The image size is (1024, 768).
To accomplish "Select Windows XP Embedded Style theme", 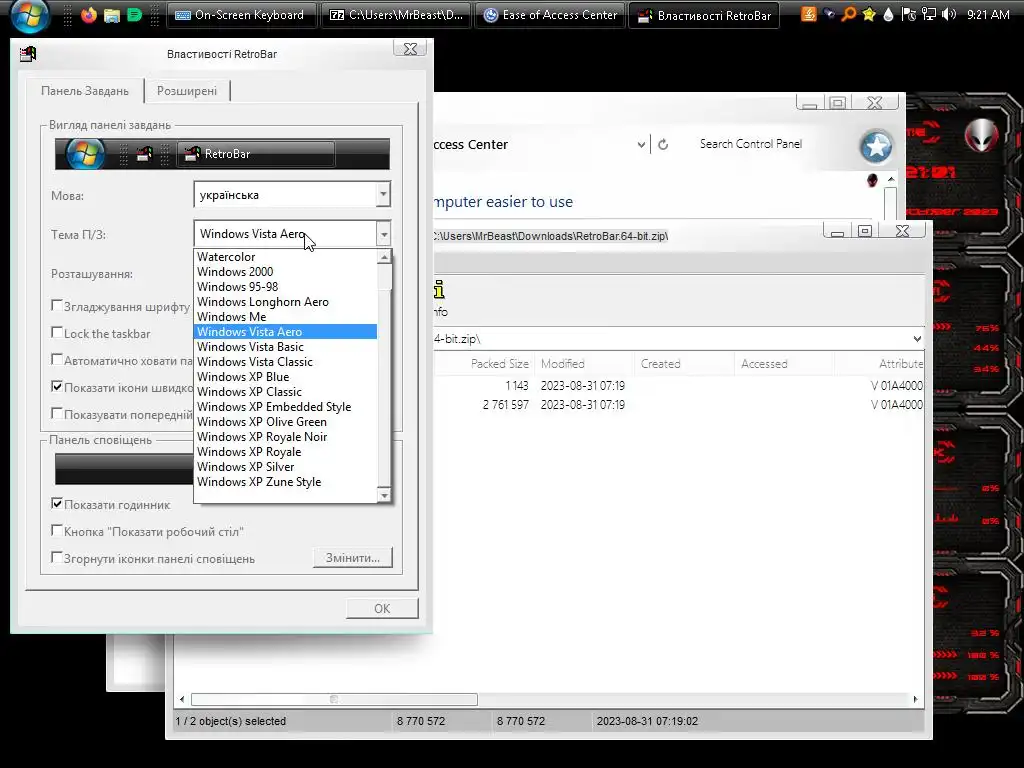I will tap(285, 407).
